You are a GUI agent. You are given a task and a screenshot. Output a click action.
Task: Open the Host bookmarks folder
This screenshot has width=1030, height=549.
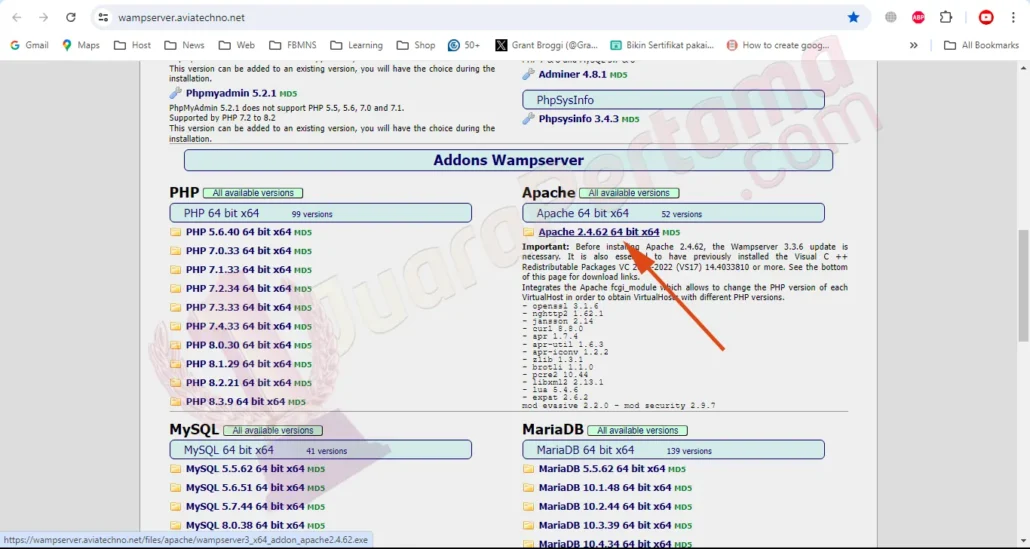132,45
